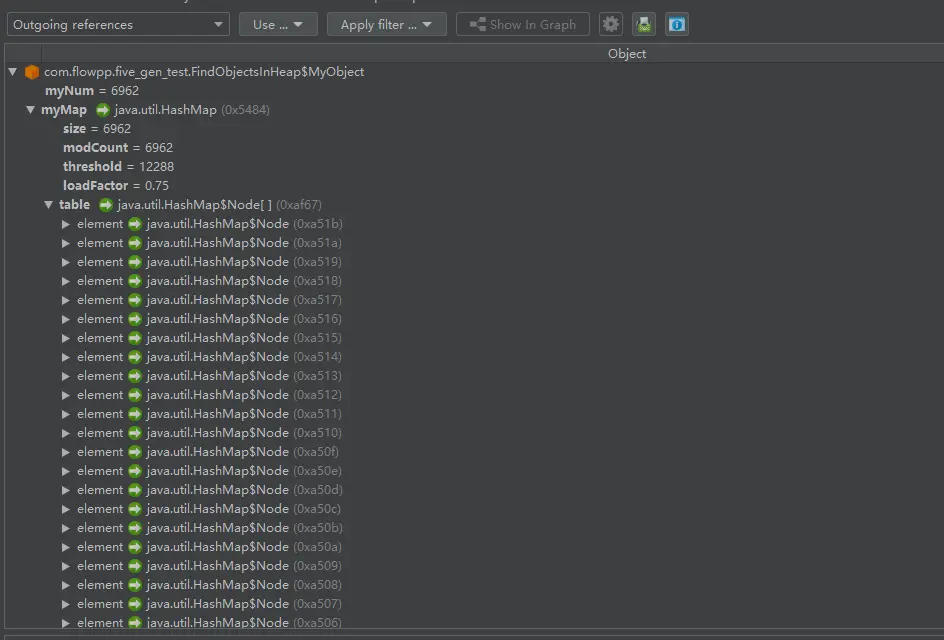Select the HashMap$Node (0xa50b) row text
The image size is (944, 640).
244,528
